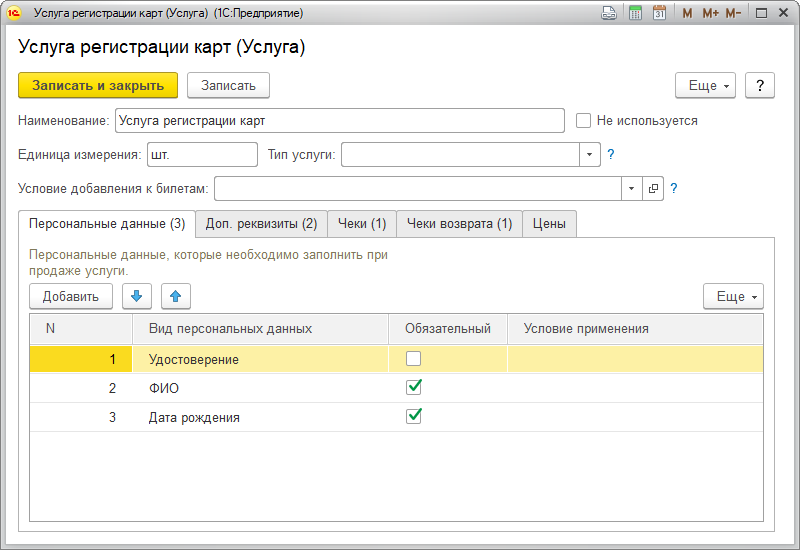Click the M- memory subtract button
800x550 pixels.
point(733,13)
